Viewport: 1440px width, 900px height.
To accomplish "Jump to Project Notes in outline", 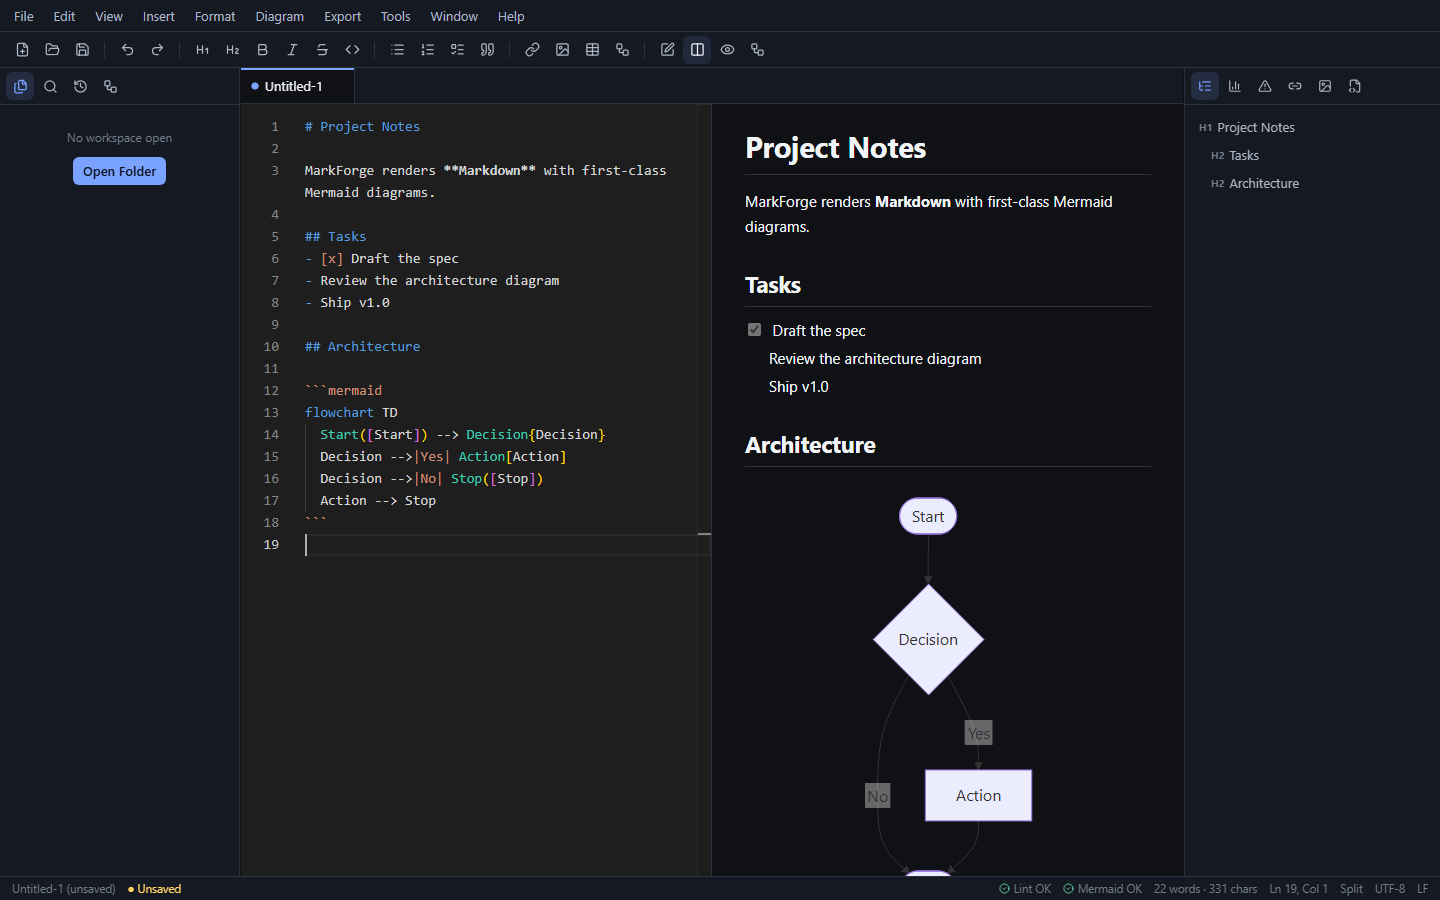I will click(x=1256, y=128).
